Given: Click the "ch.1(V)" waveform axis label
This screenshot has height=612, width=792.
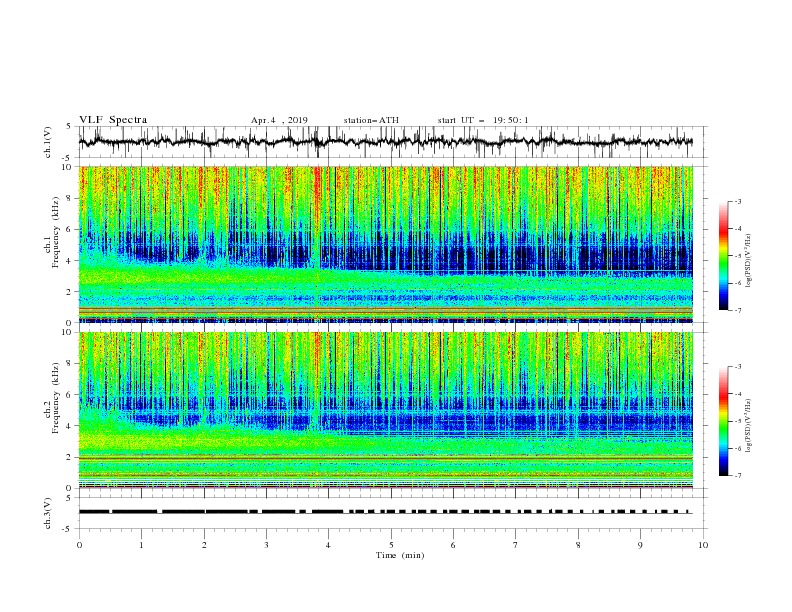Looking at the screenshot, I should (48, 142).
